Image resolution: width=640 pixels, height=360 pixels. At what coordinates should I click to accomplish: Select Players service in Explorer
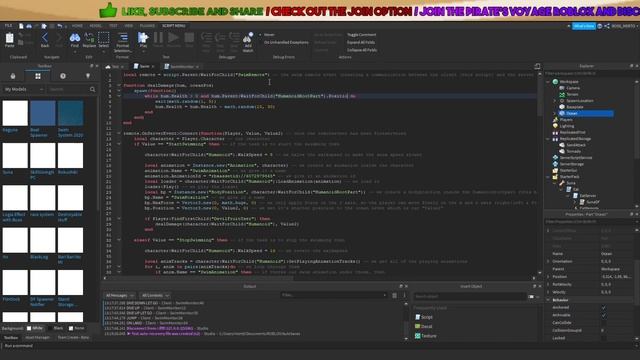pyautogui.click(x=566, y=120)
